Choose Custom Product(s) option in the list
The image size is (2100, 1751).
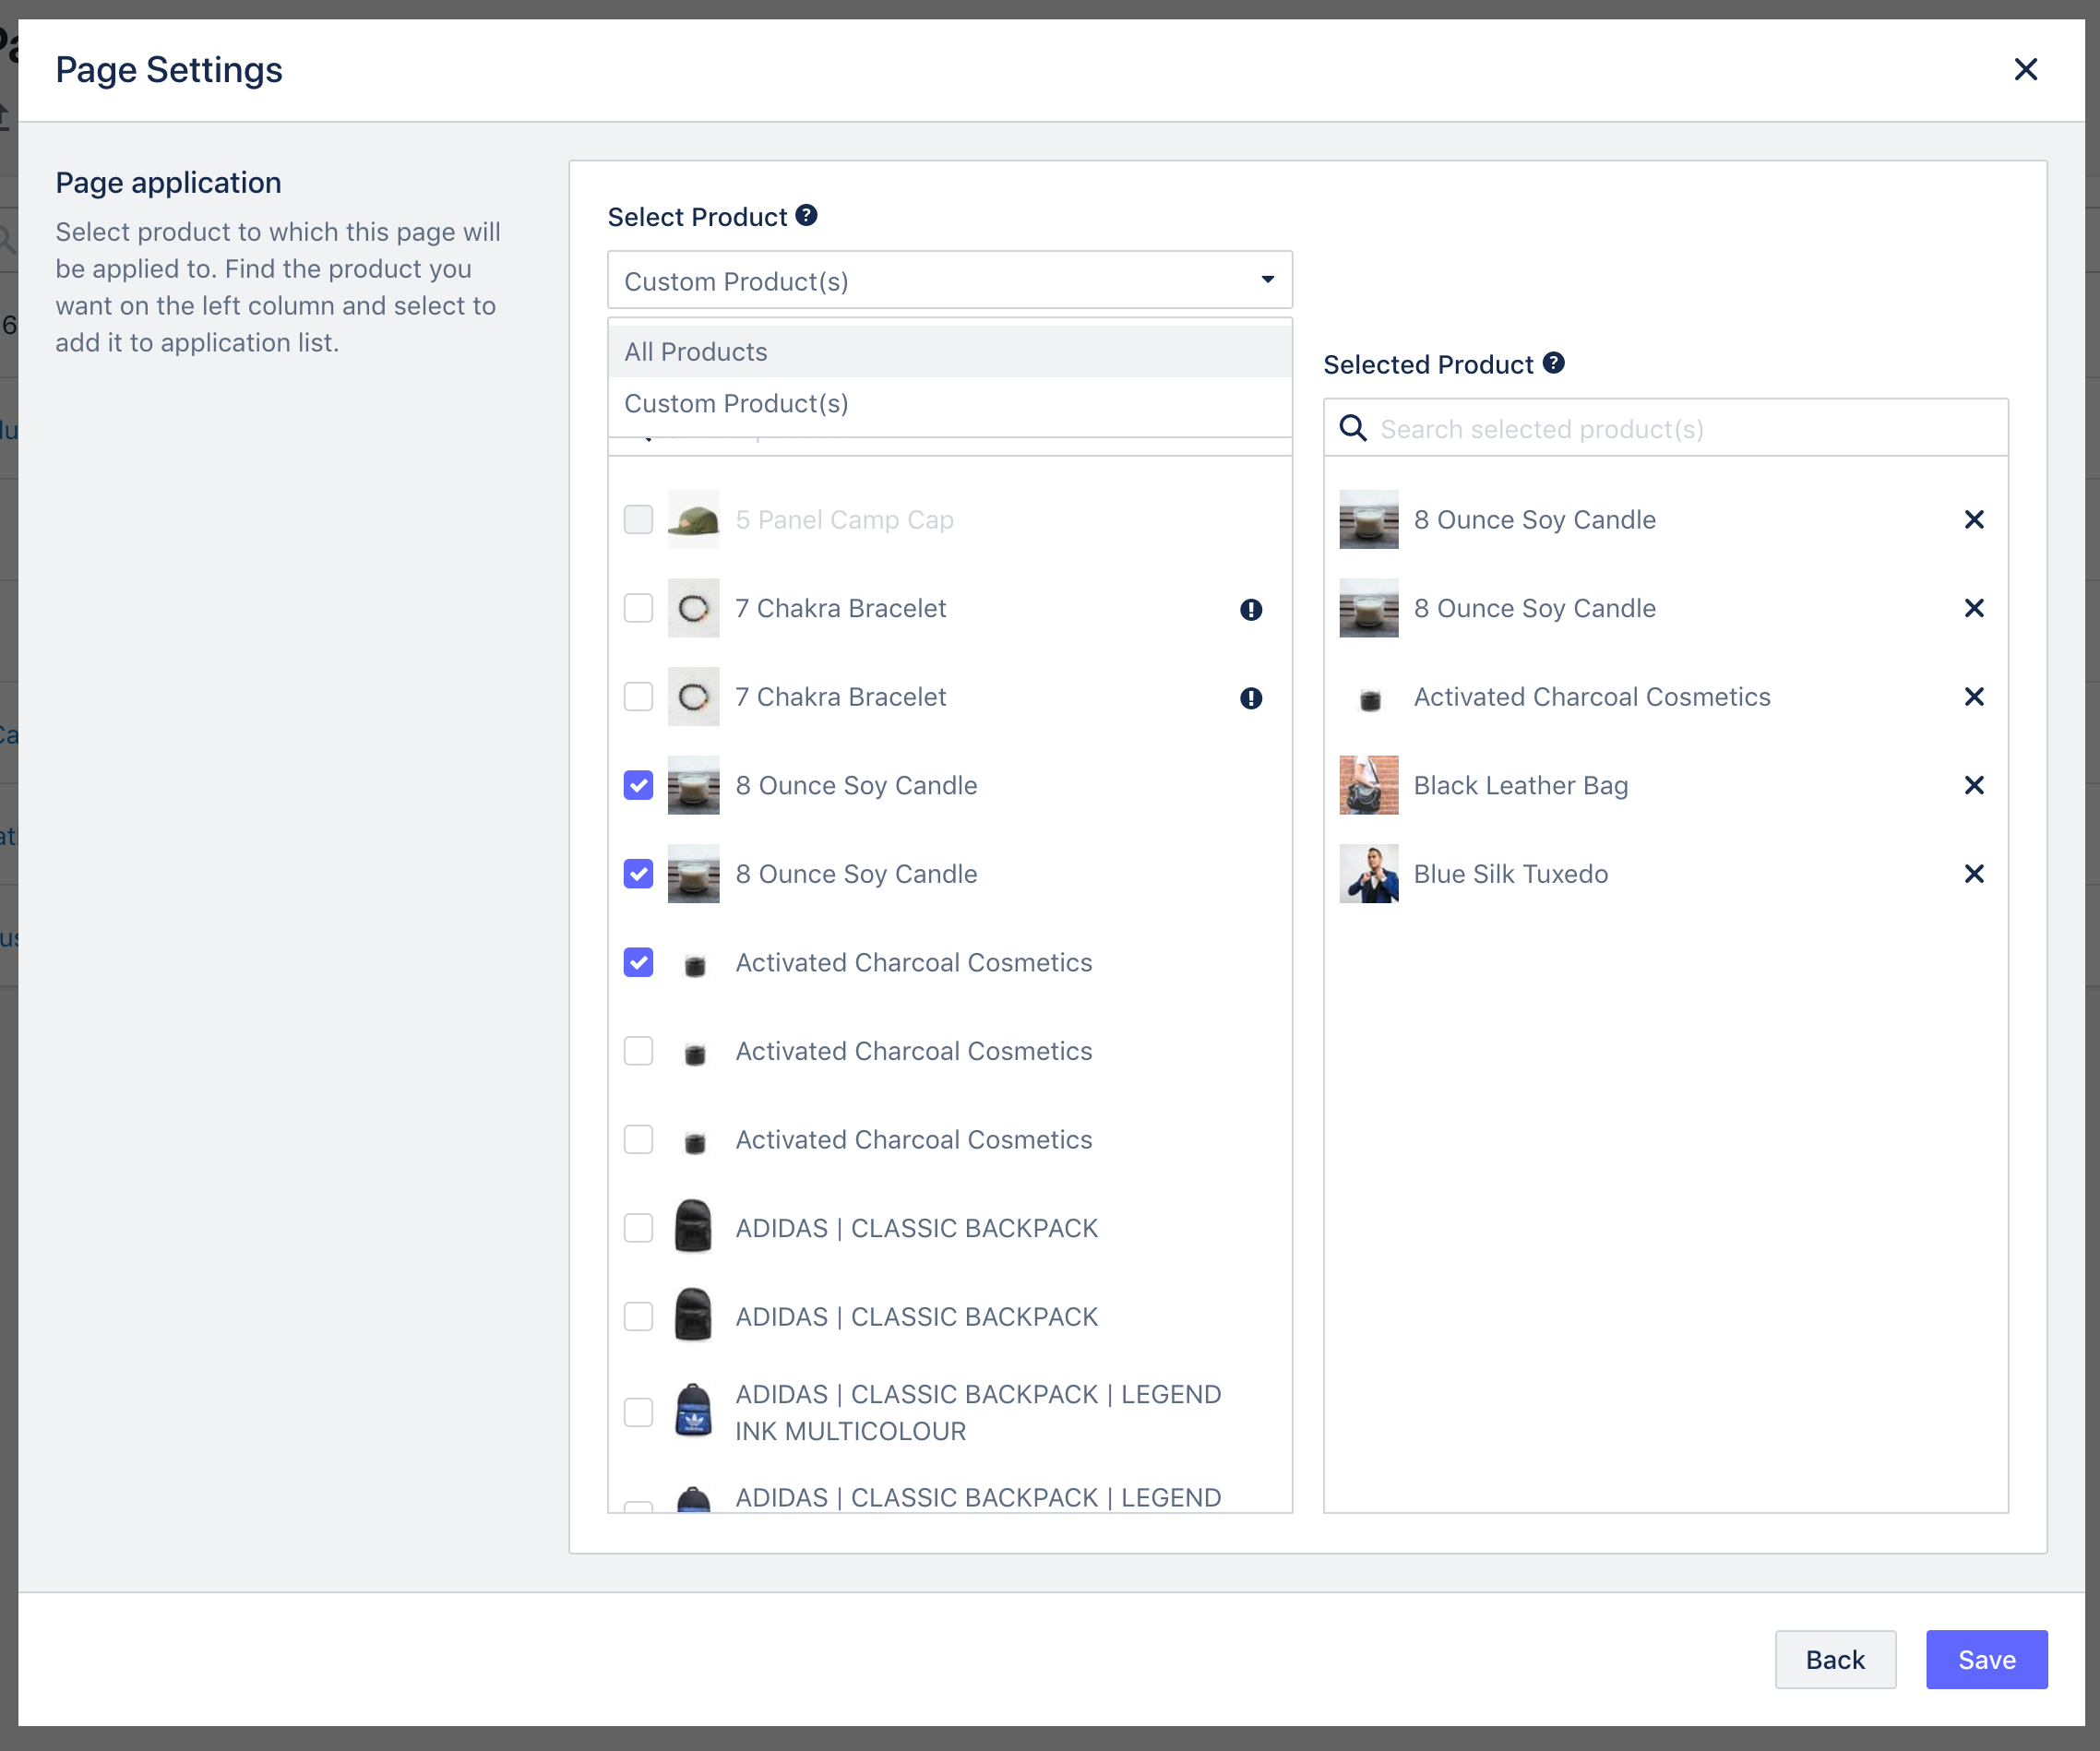(x=950, y=403)
